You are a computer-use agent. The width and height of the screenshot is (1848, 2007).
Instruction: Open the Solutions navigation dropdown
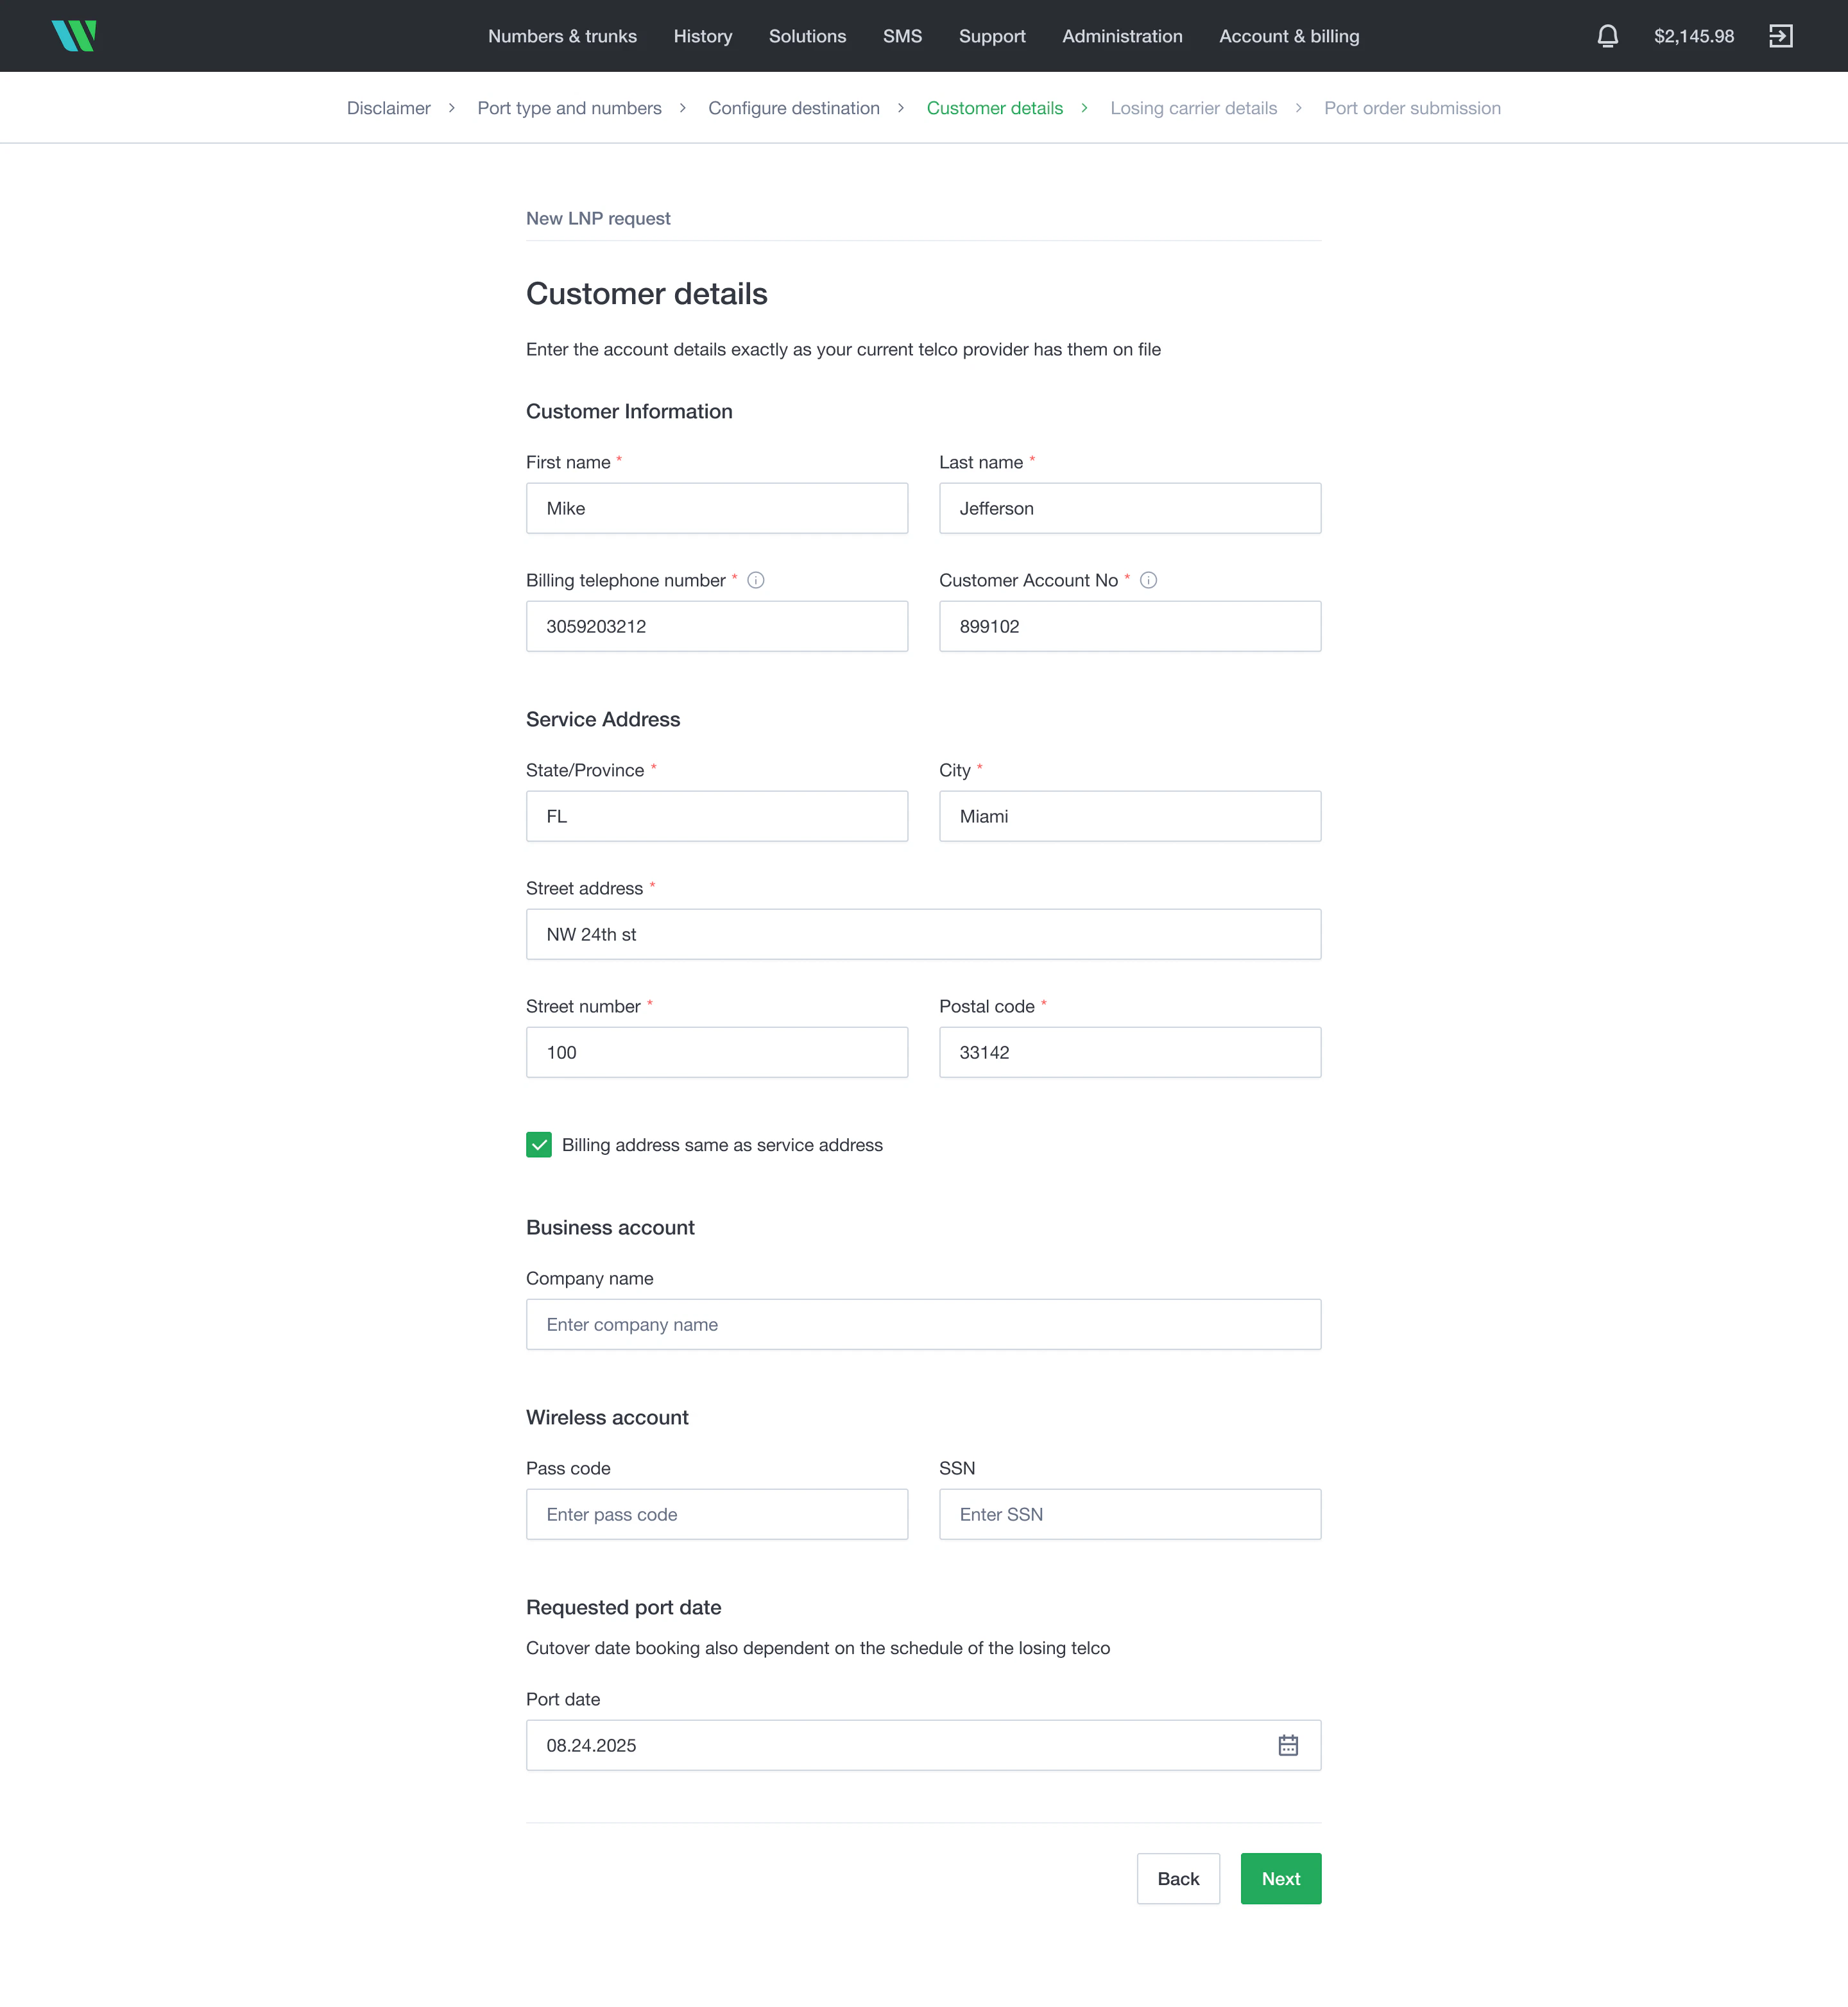tap(807, 36)
